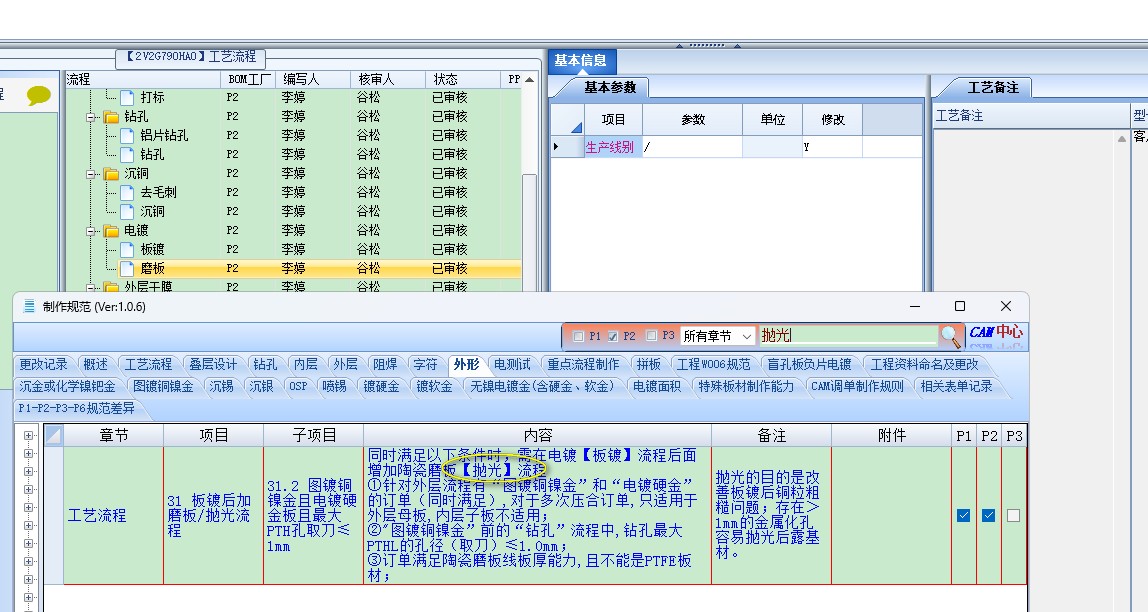Open the 叠层设计 tab

coord(213,364)
